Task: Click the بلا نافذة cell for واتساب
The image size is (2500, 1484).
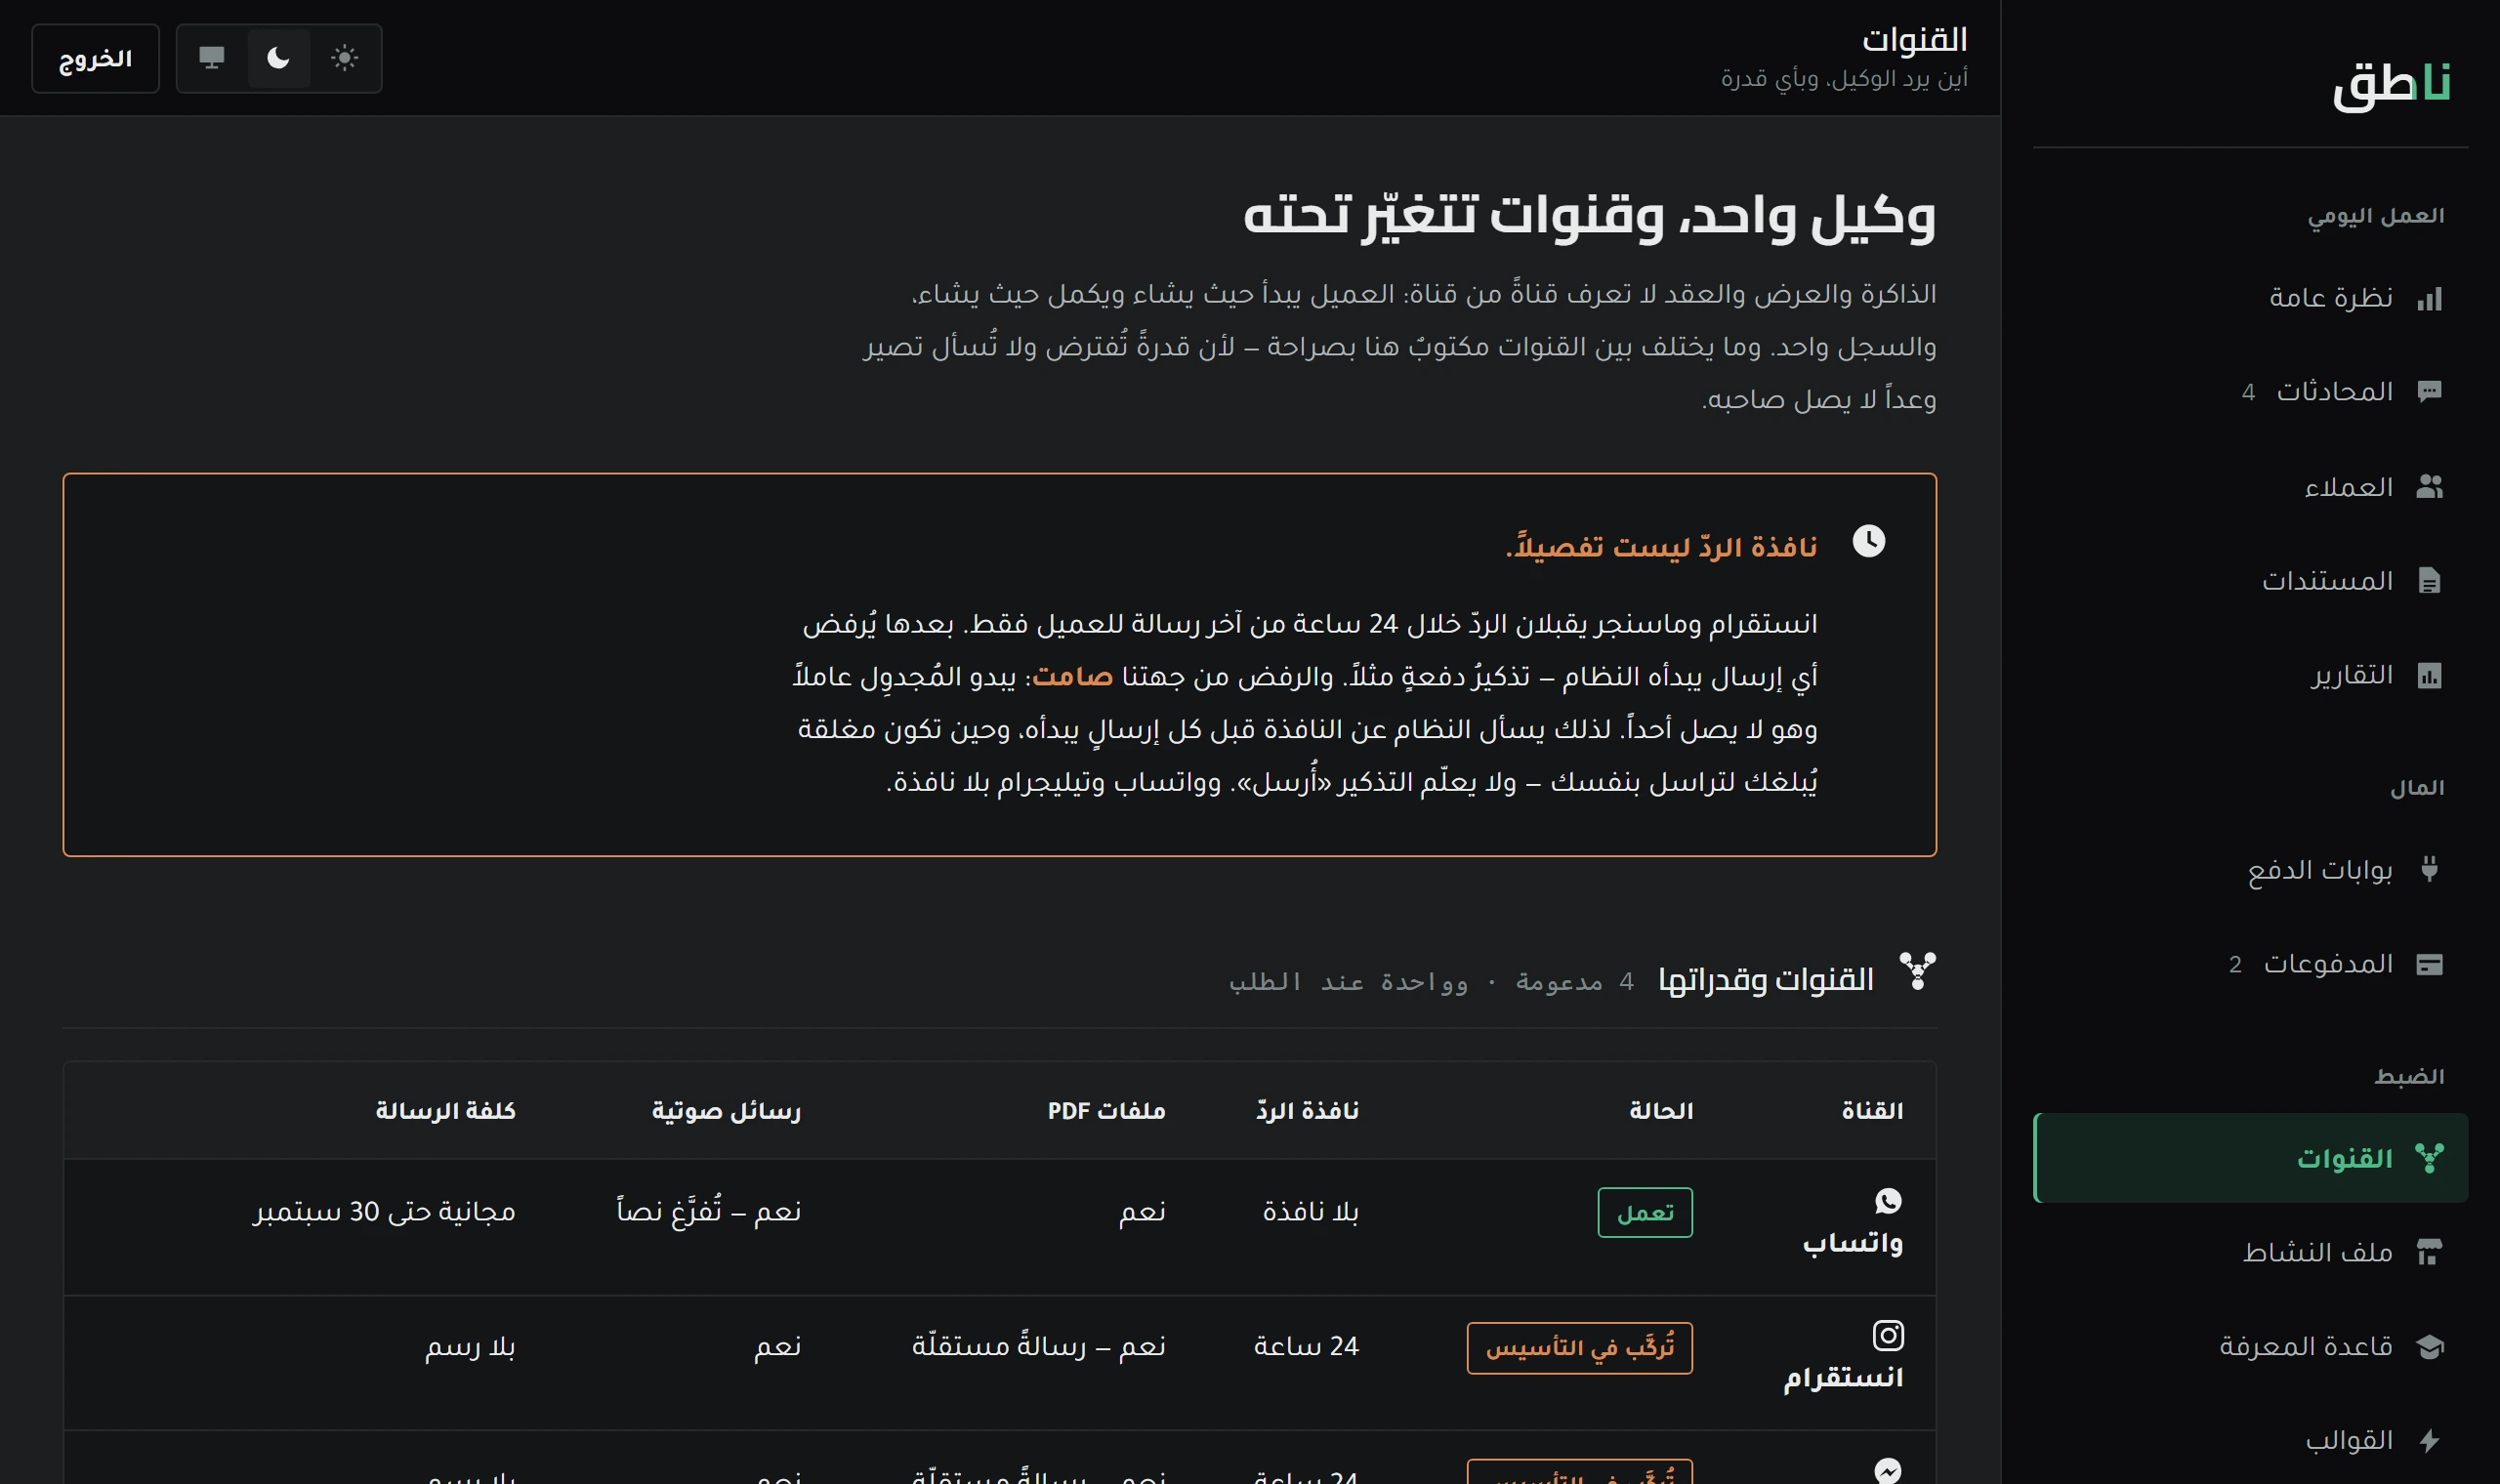Action: click(x=1311, y=1212)
